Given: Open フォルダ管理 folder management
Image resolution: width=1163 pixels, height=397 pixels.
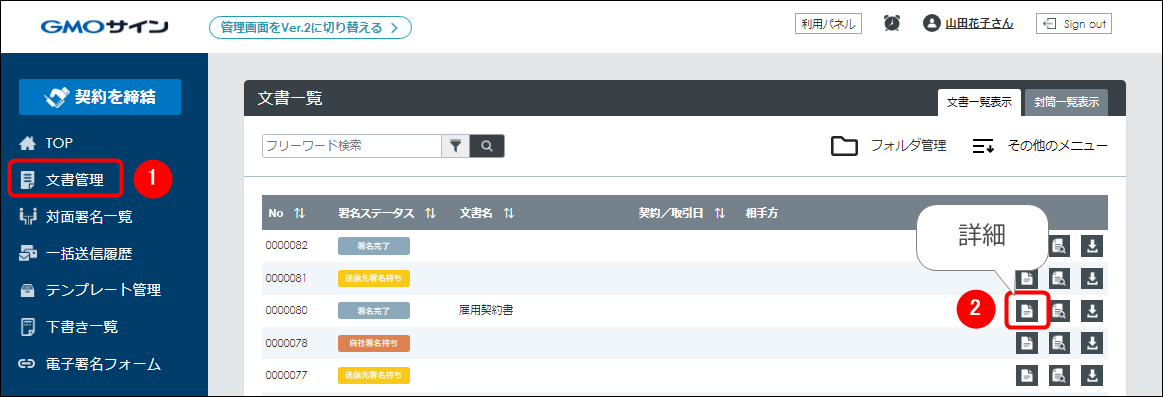Looking at the screenshot, I should click(x=889, y=145).
